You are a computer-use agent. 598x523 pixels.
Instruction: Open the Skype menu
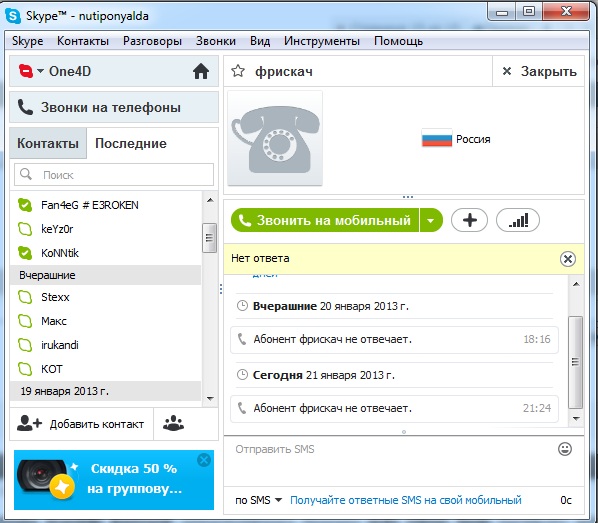coord(27,41)
